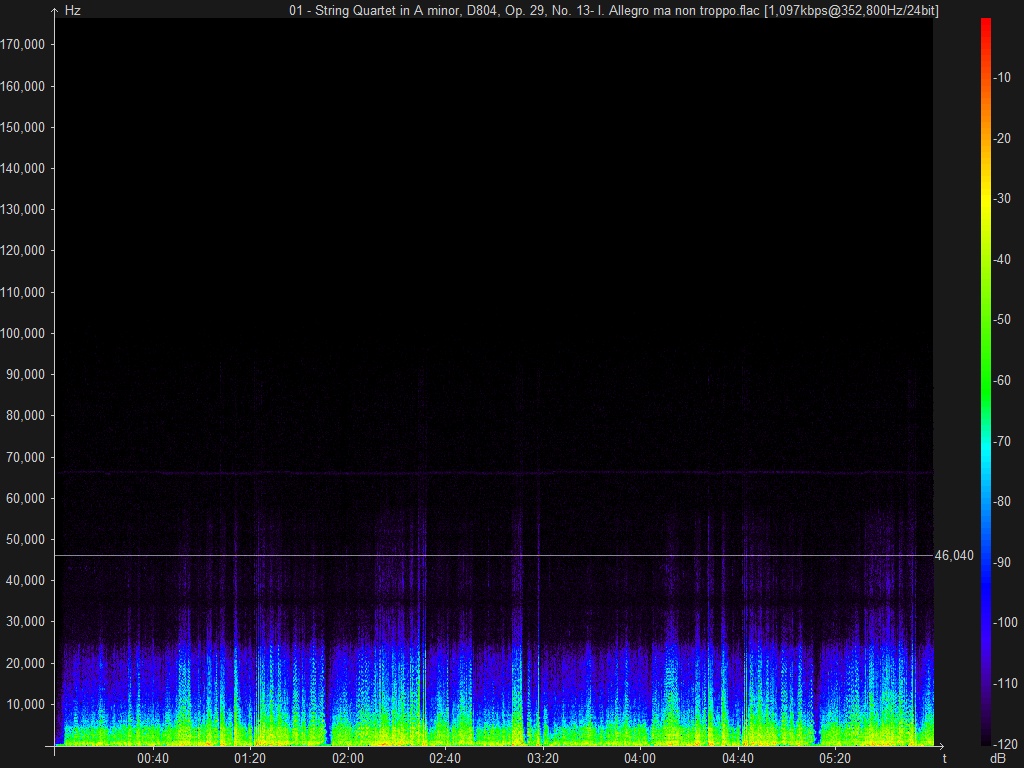Click the 90,000 Hz axis label
Screen dimensions: 1024x768
[x=25, y=375]
